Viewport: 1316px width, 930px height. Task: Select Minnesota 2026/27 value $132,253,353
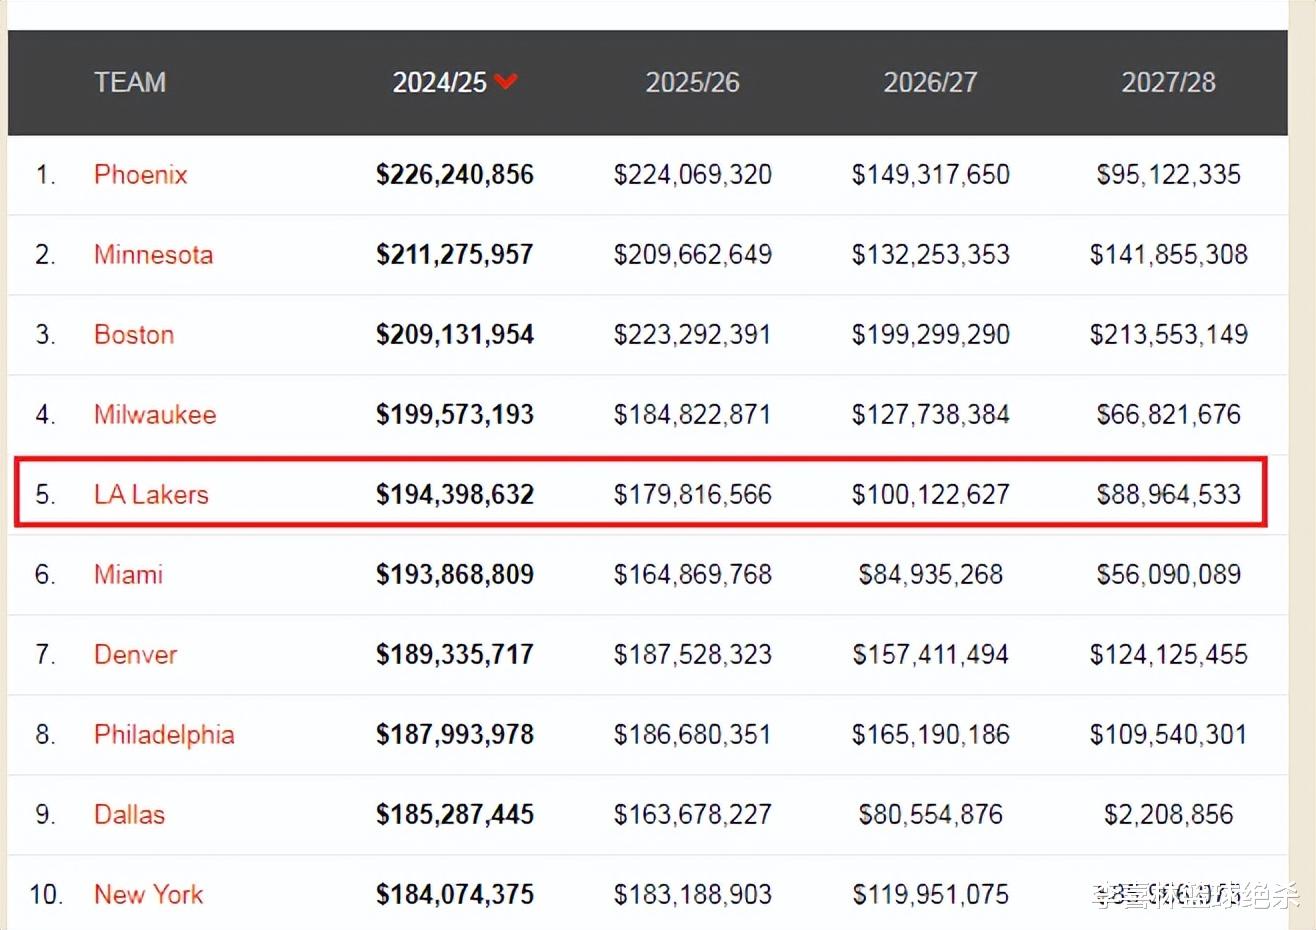pyautogui.click(x=931, y=254)
